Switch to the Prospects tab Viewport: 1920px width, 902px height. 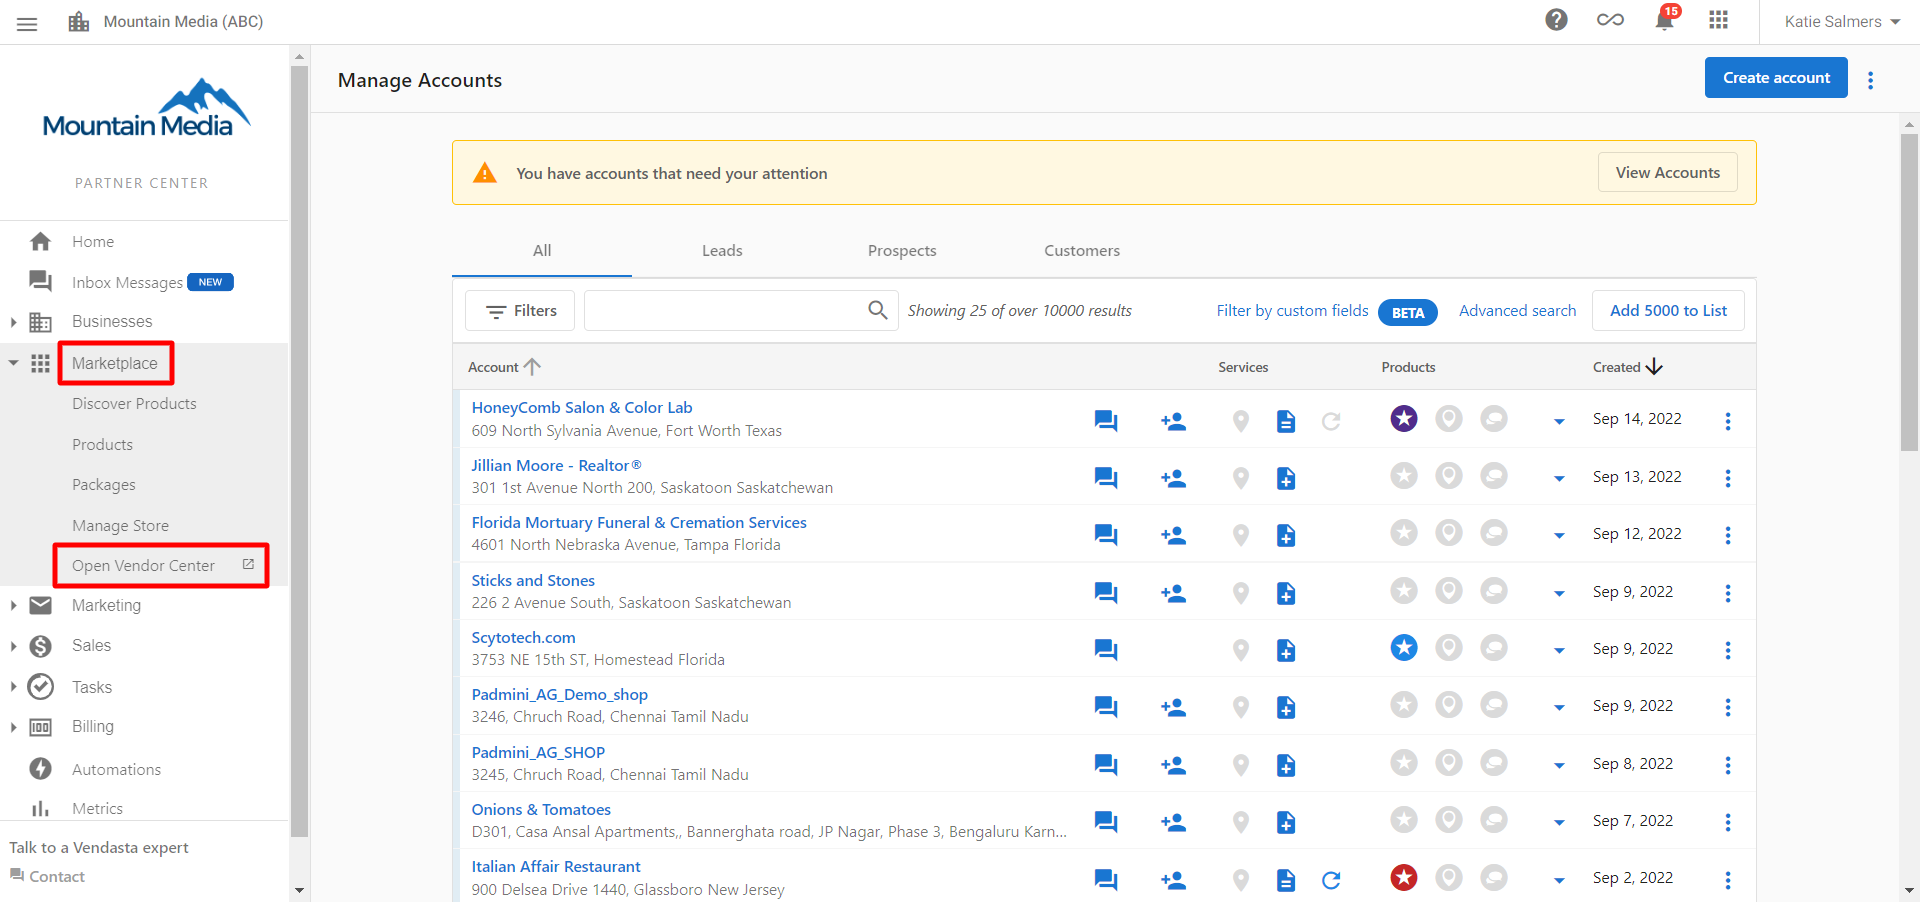tap(902, 251)
